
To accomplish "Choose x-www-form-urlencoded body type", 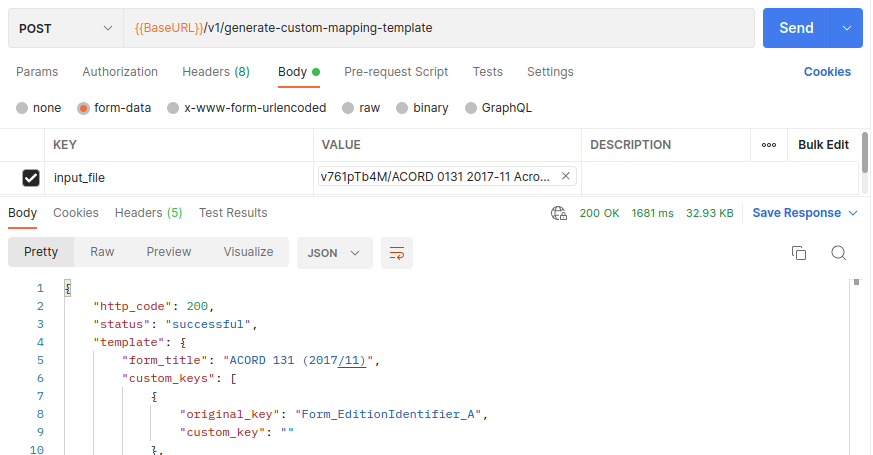I will (173, 108).
